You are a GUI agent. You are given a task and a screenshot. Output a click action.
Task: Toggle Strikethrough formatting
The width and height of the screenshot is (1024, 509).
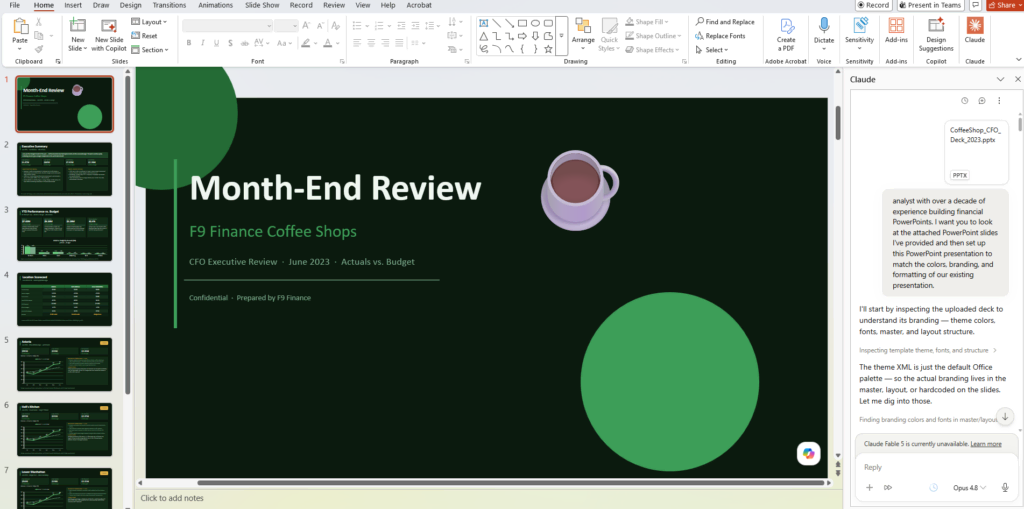tap(245, 43)
